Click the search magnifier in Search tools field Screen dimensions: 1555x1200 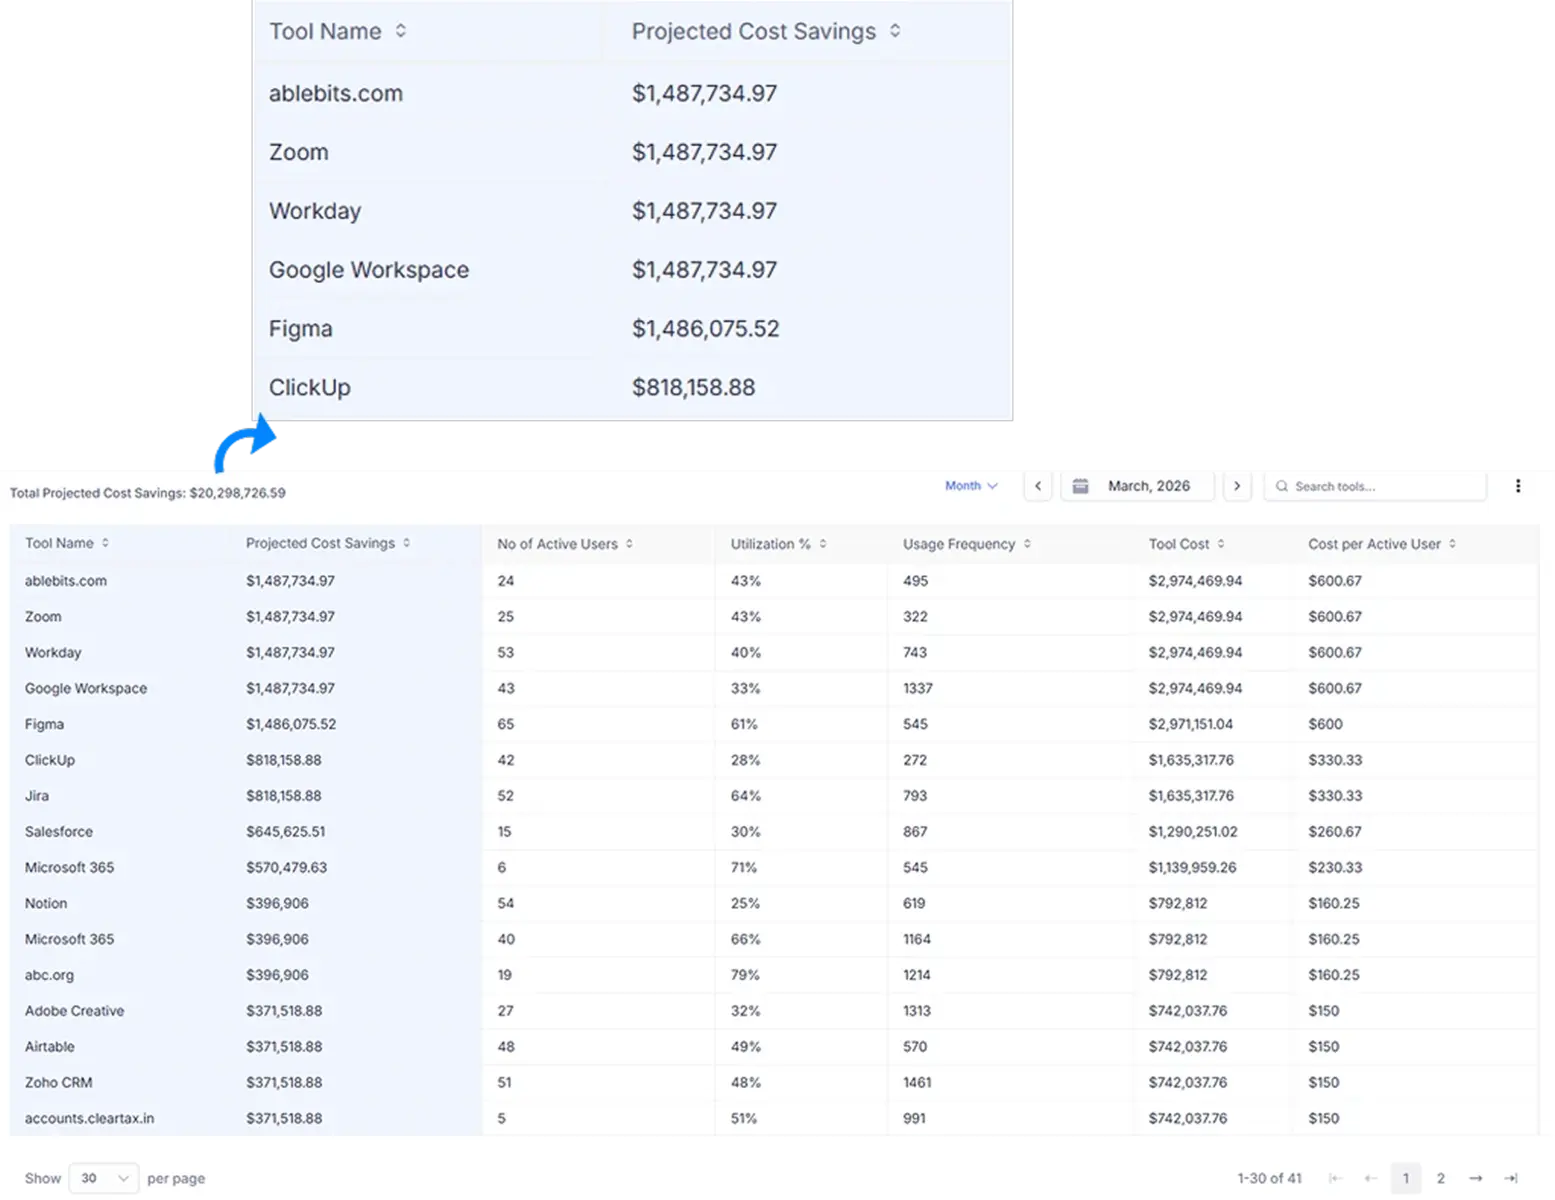[1282, 486]
